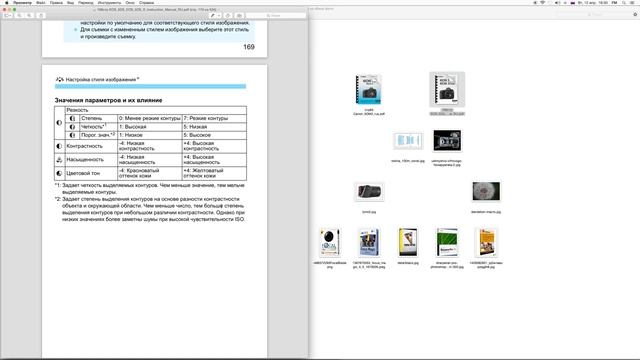
Task: Open the sidebar view dropdown in Preview toolbar
Action: [x=8, y=16]
